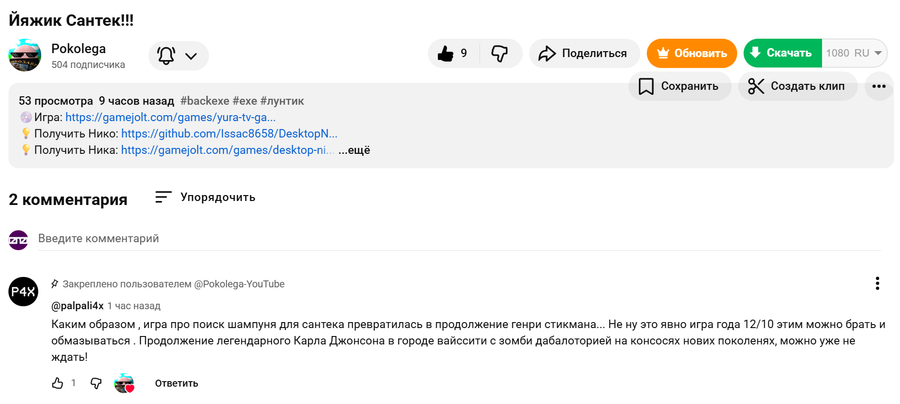900x404 pixels.
Task: Like the video with thumbs-up icon
Action: click(x=452, y=54)
